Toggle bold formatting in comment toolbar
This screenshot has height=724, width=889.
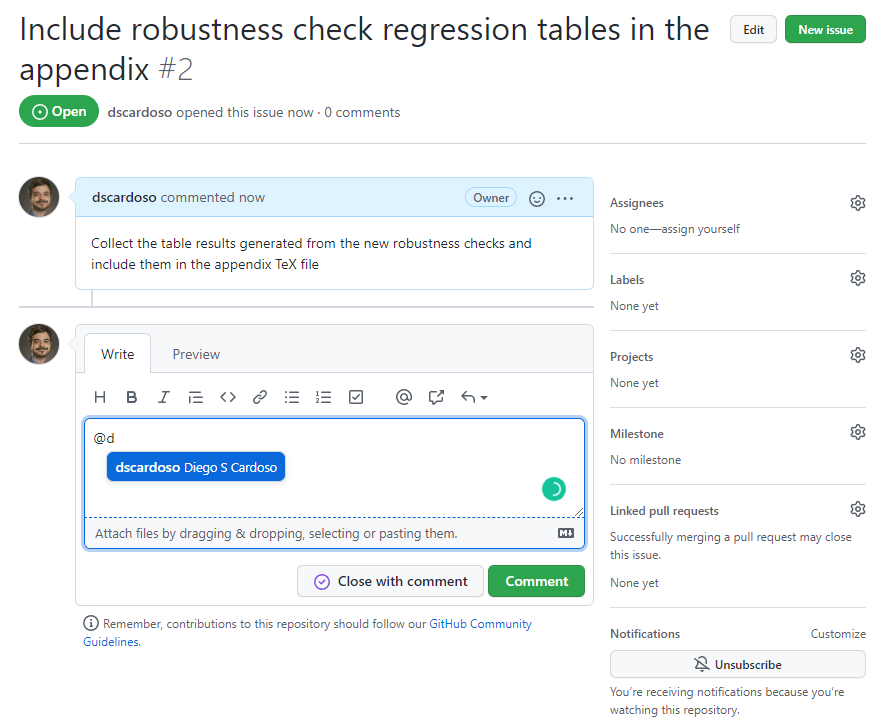tap(131, 397)
